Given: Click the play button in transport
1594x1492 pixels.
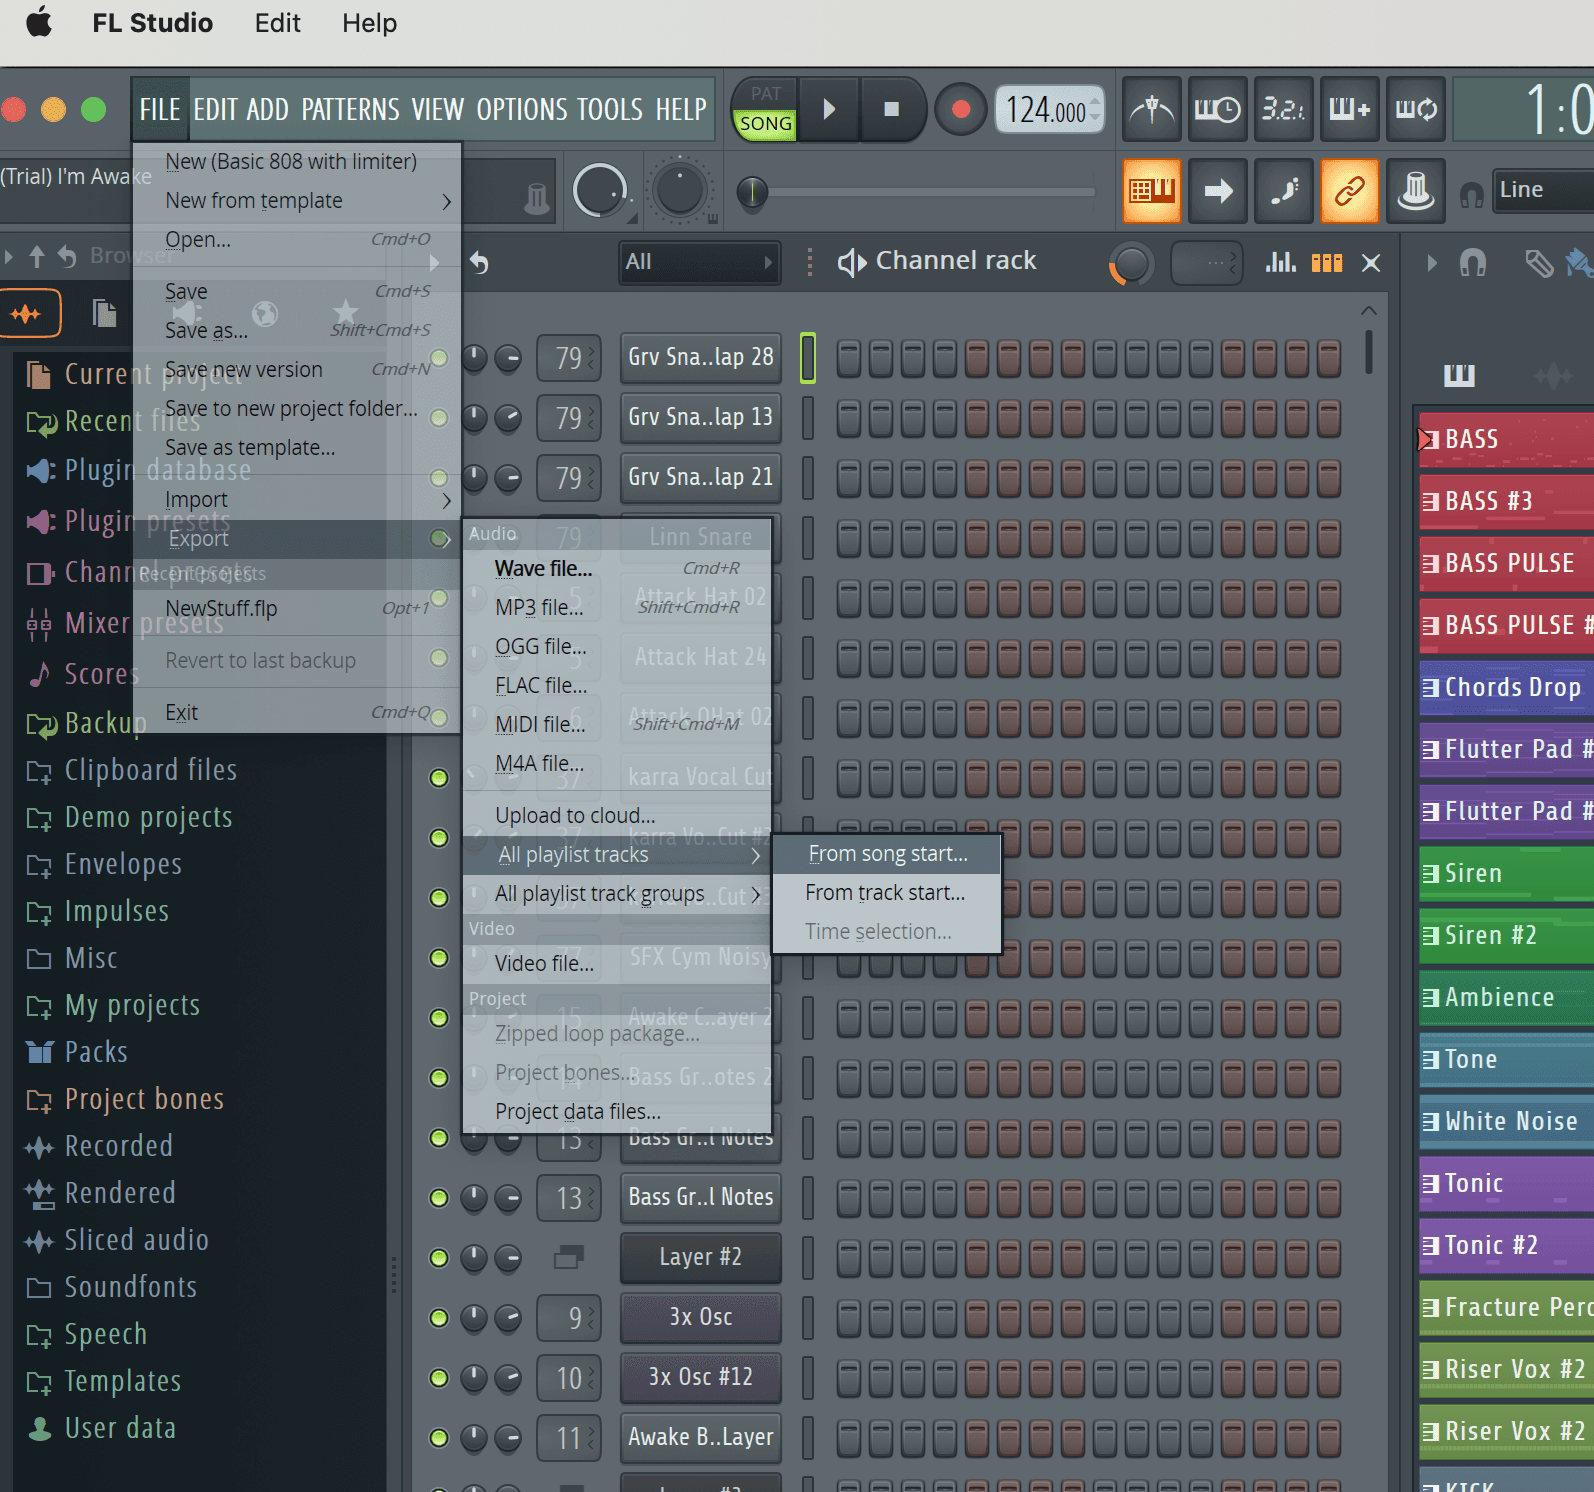Looking at the screenshot, I should [x=829, y=109].
